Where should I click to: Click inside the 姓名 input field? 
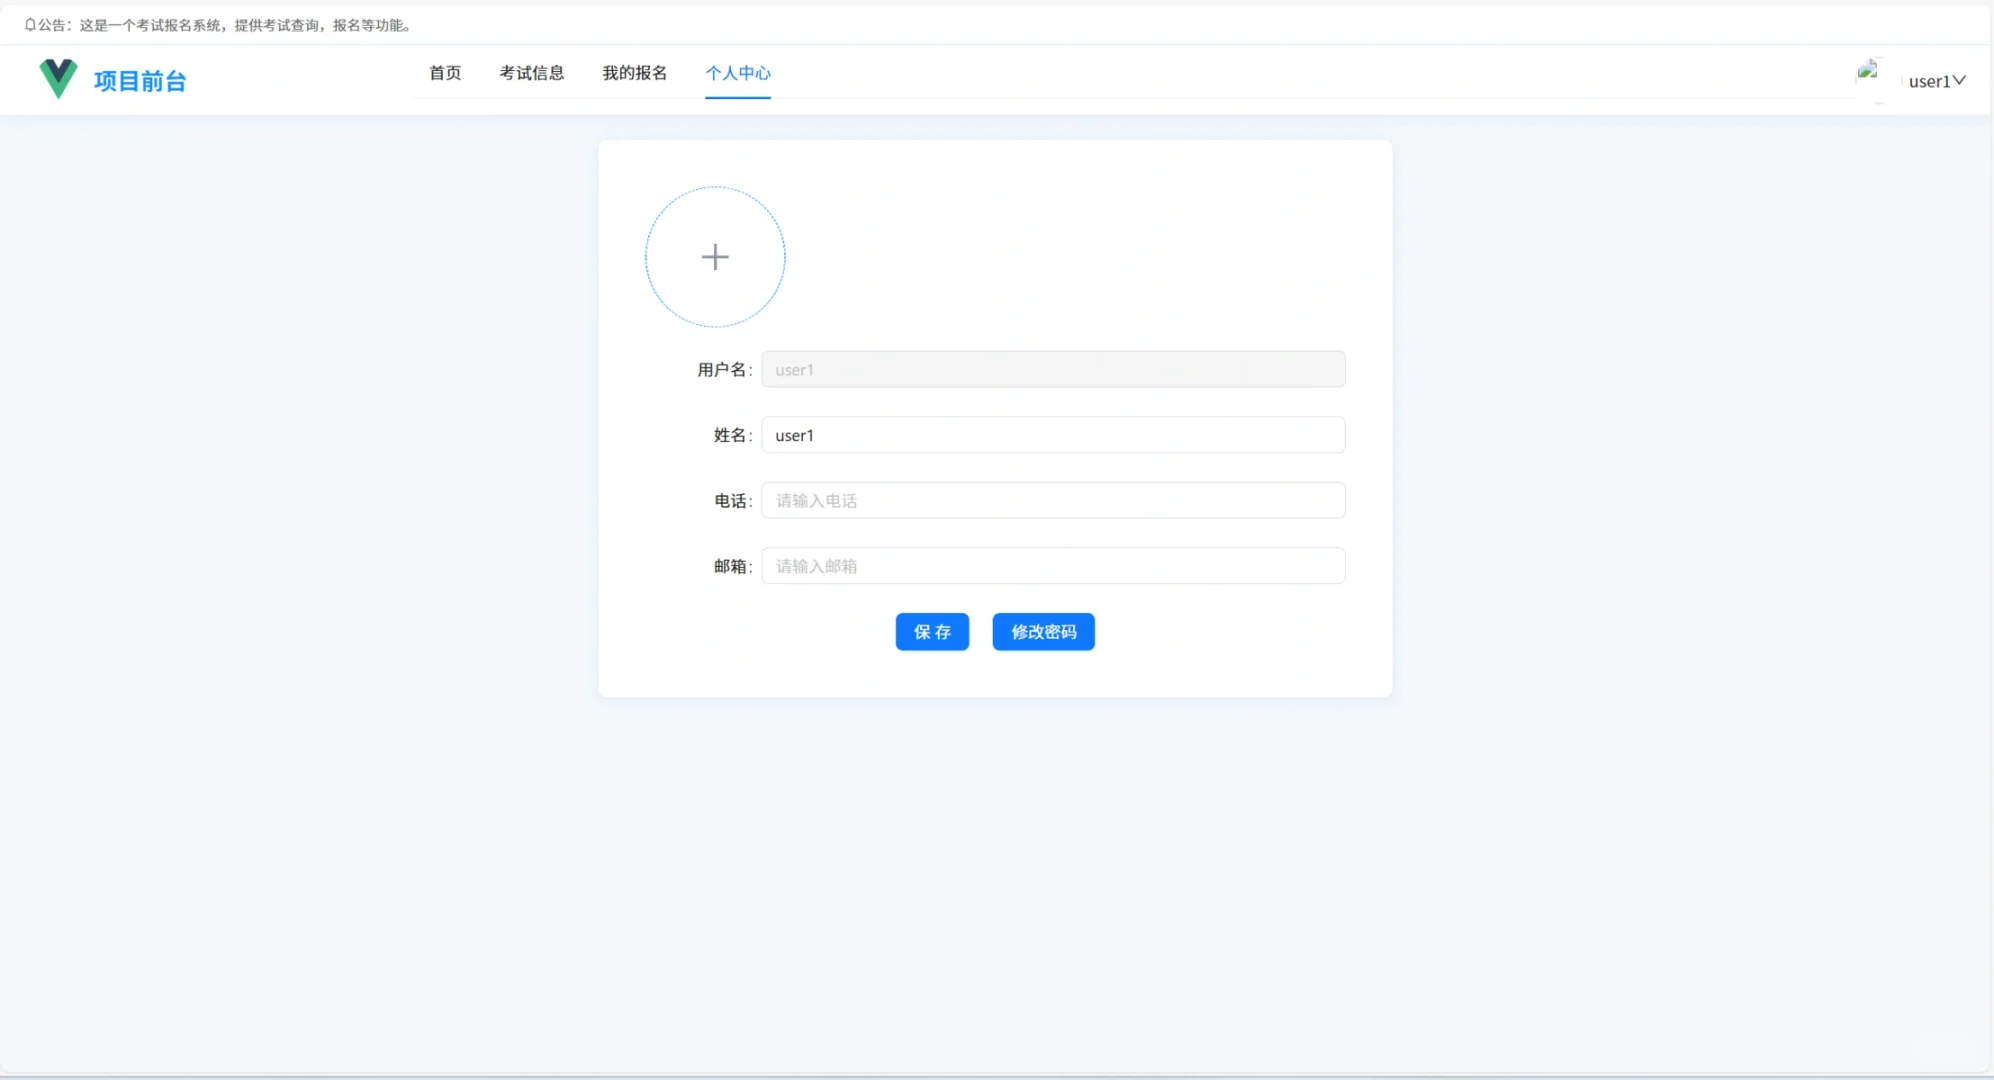click(1053, 434)
